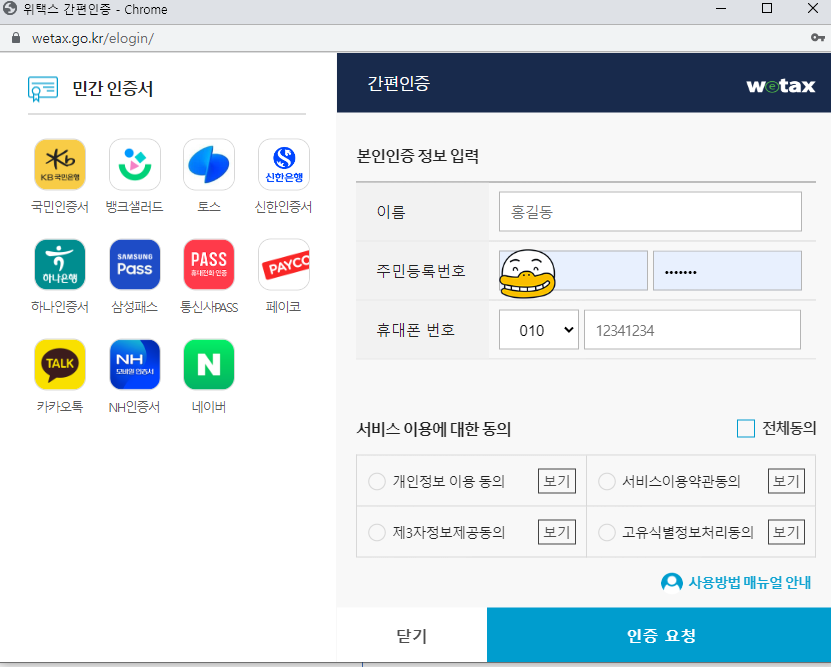Choose the 뱅크샐러드 authentication icon
831x667 pixels.
(135, 164)
